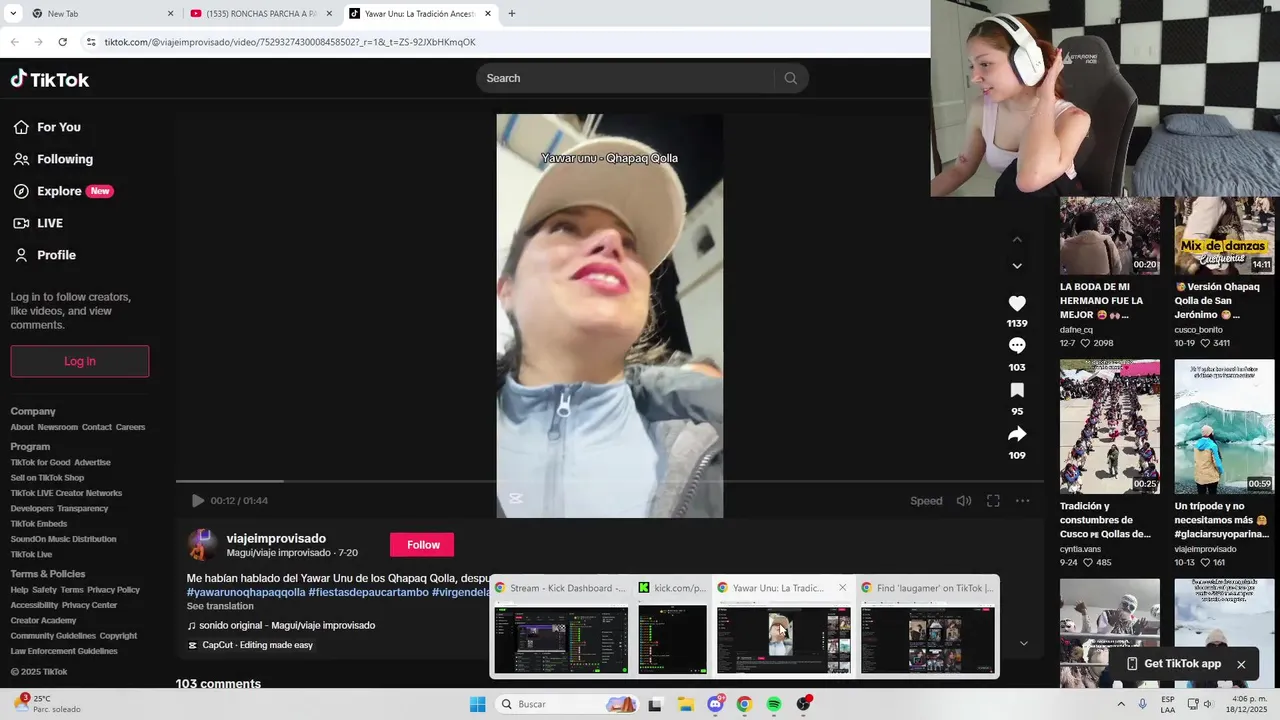
Task: Open Discord from taskbar
Action: point(715,704)
